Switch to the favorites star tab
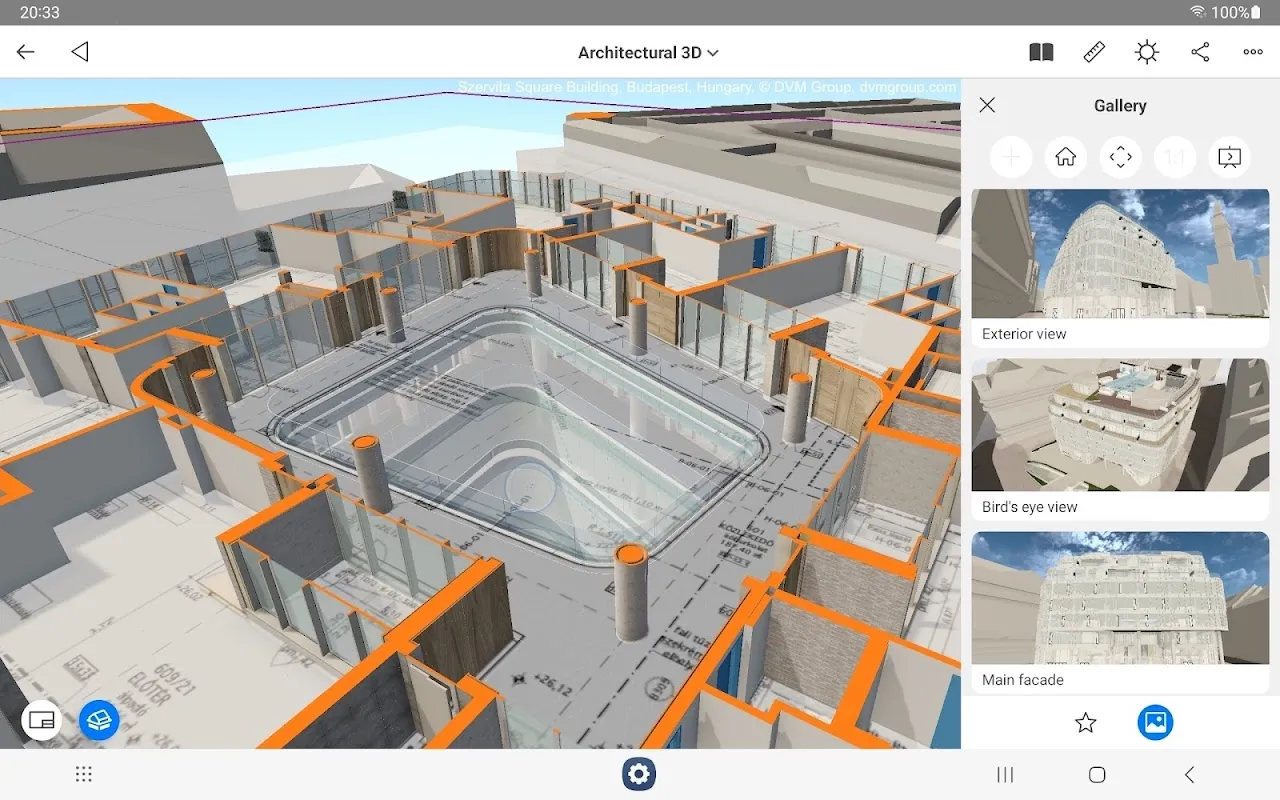The width and height of the screenshot is (1280, 800). click(x=1085, y=722)
